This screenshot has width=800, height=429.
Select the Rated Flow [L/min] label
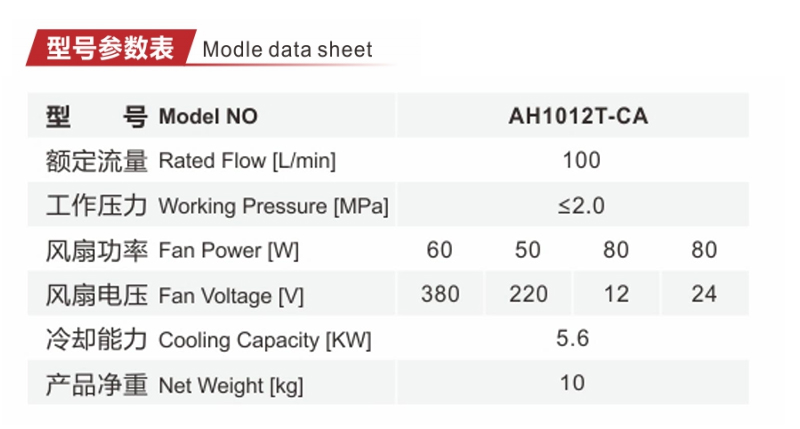[247, 161]
